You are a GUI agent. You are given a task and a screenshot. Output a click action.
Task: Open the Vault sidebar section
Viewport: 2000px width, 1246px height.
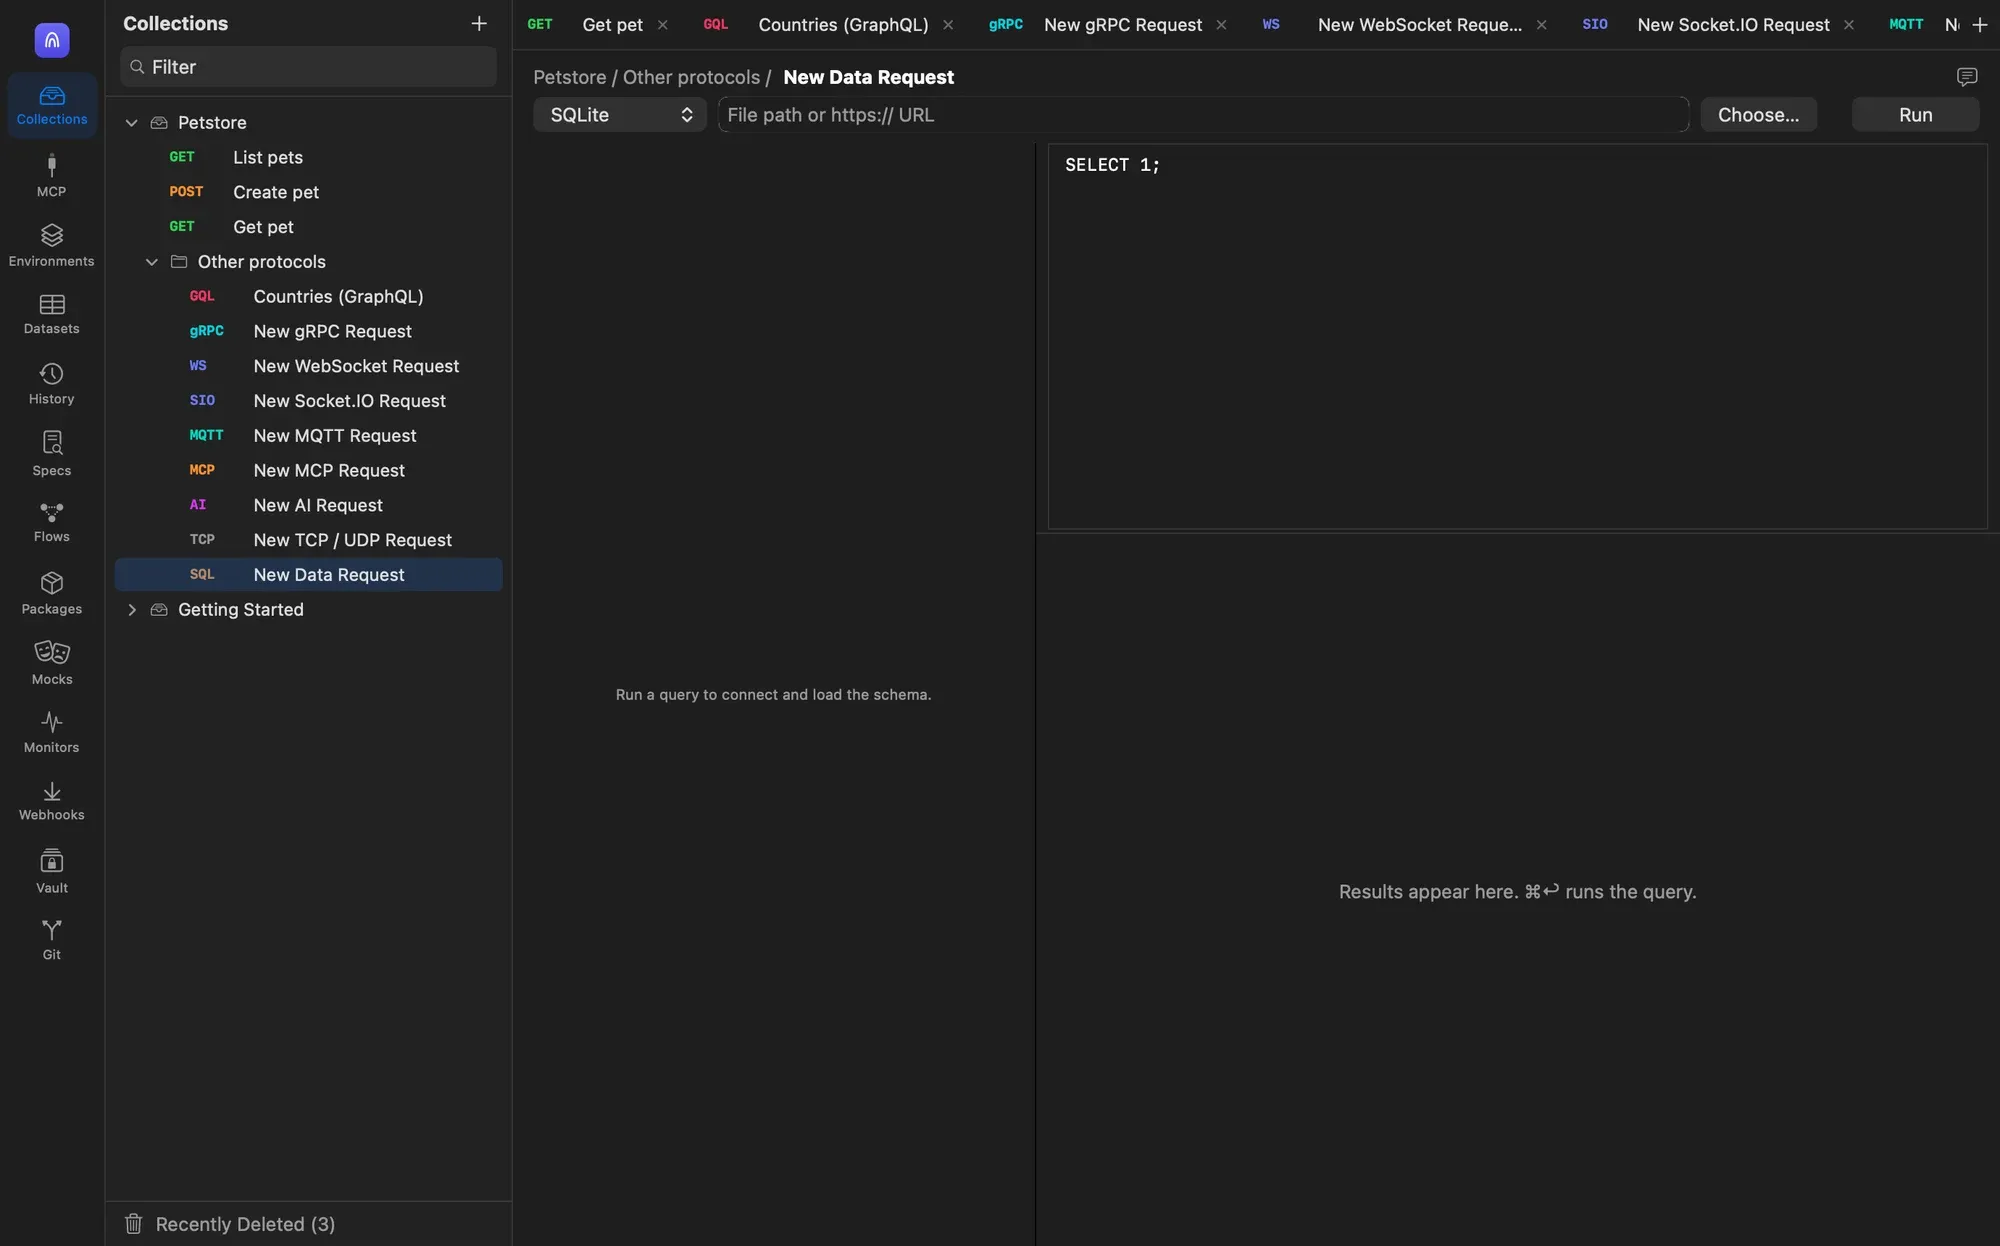(51, 870)
